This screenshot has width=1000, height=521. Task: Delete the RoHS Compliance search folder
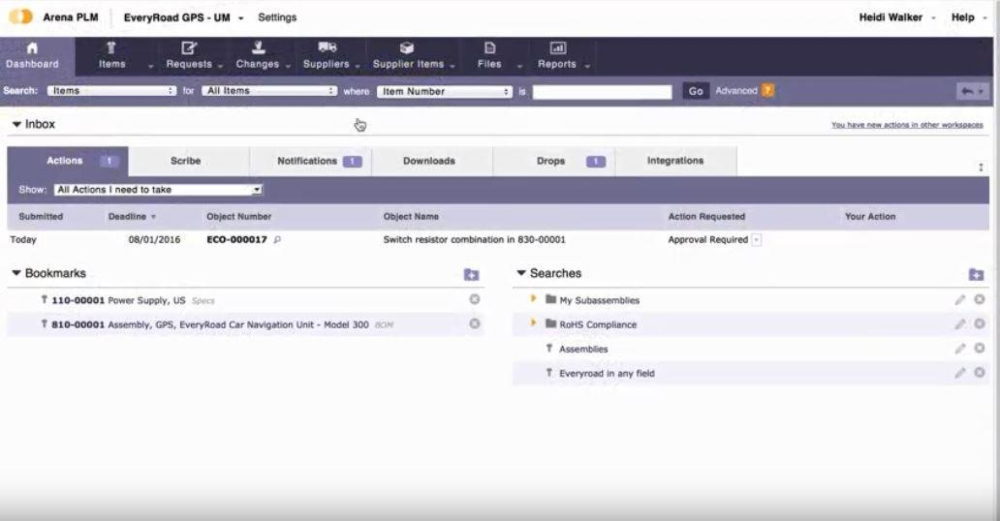pyautogui.click(x=980, y=323)
